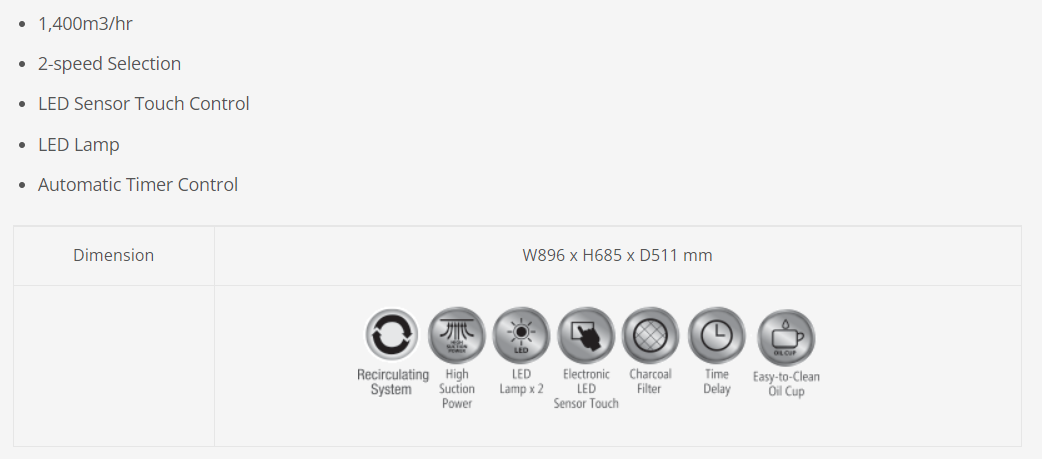Screen dimensions: 1042x459
Task: Click the LED Sensor Touch Control text
Action: point(144,104)
